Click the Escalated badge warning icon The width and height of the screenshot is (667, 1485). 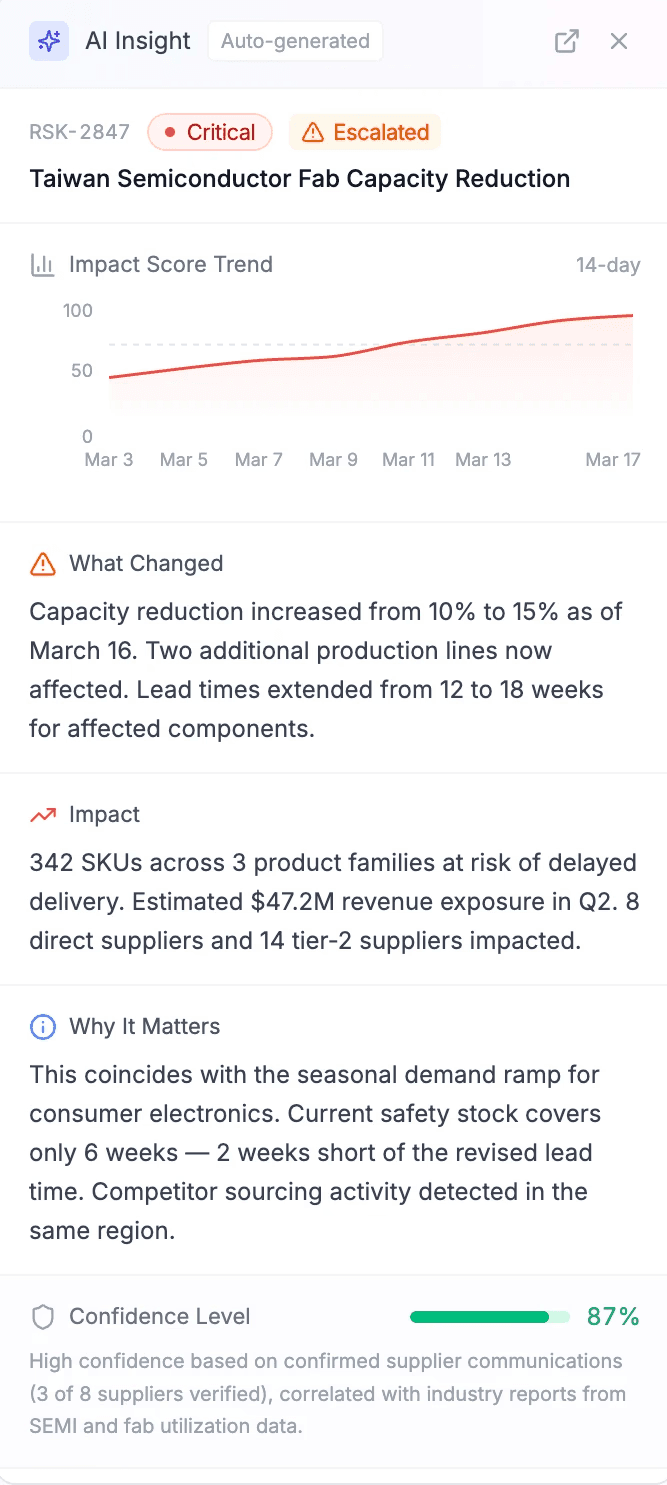click(313, 132)
